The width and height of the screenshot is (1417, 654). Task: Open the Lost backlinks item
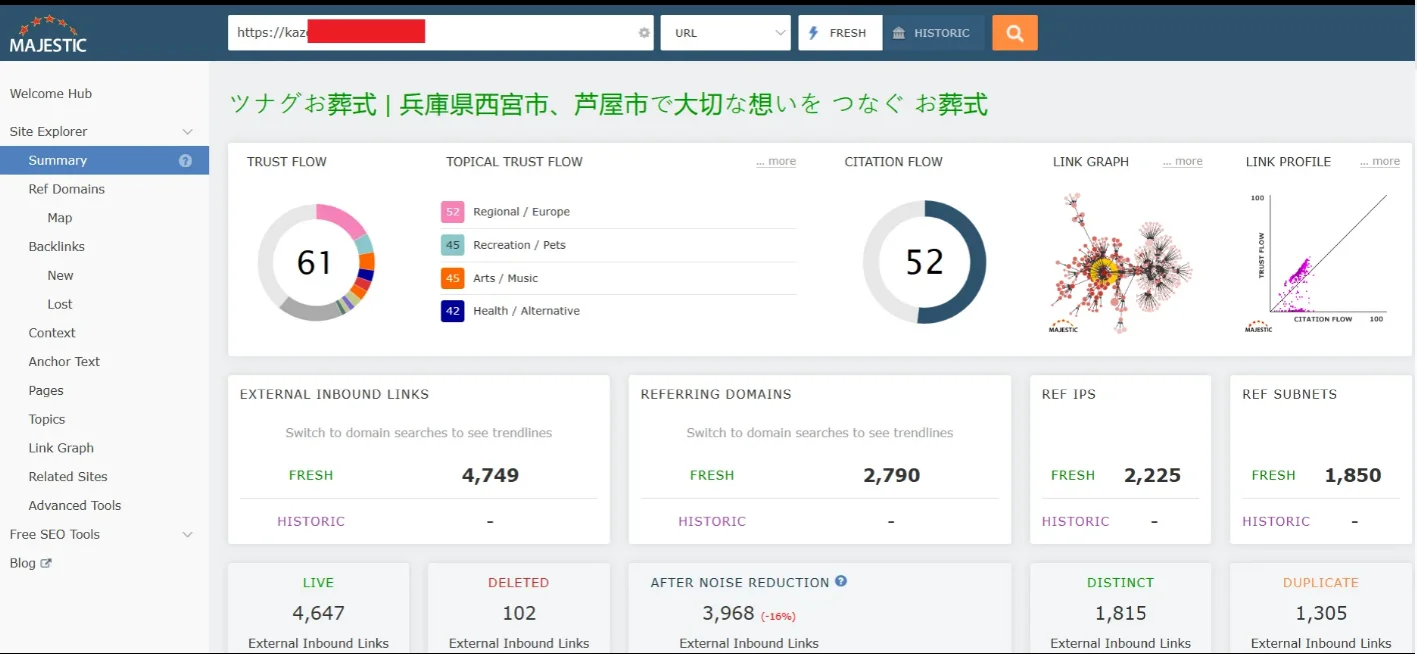(60, 304)
